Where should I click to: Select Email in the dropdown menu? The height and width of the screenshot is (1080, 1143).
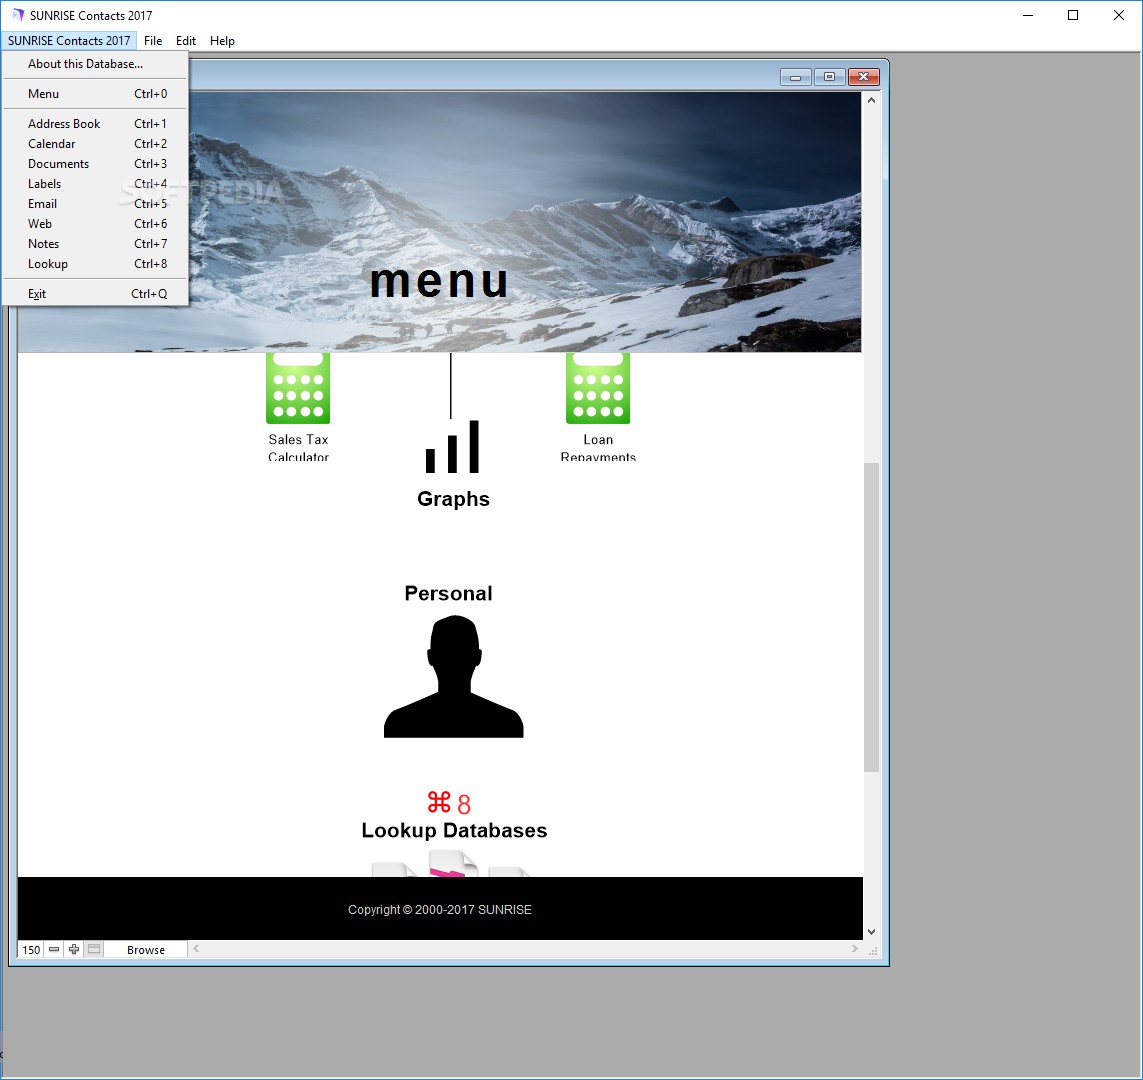(95, 204)
